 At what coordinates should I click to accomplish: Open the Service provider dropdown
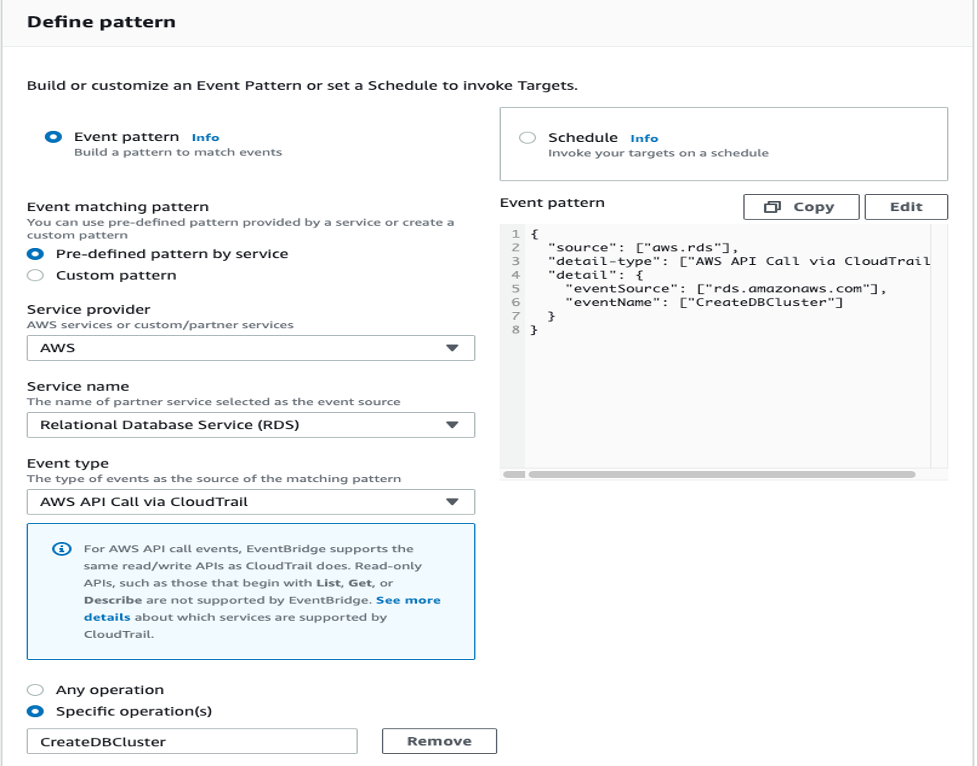tap(254, 348)
